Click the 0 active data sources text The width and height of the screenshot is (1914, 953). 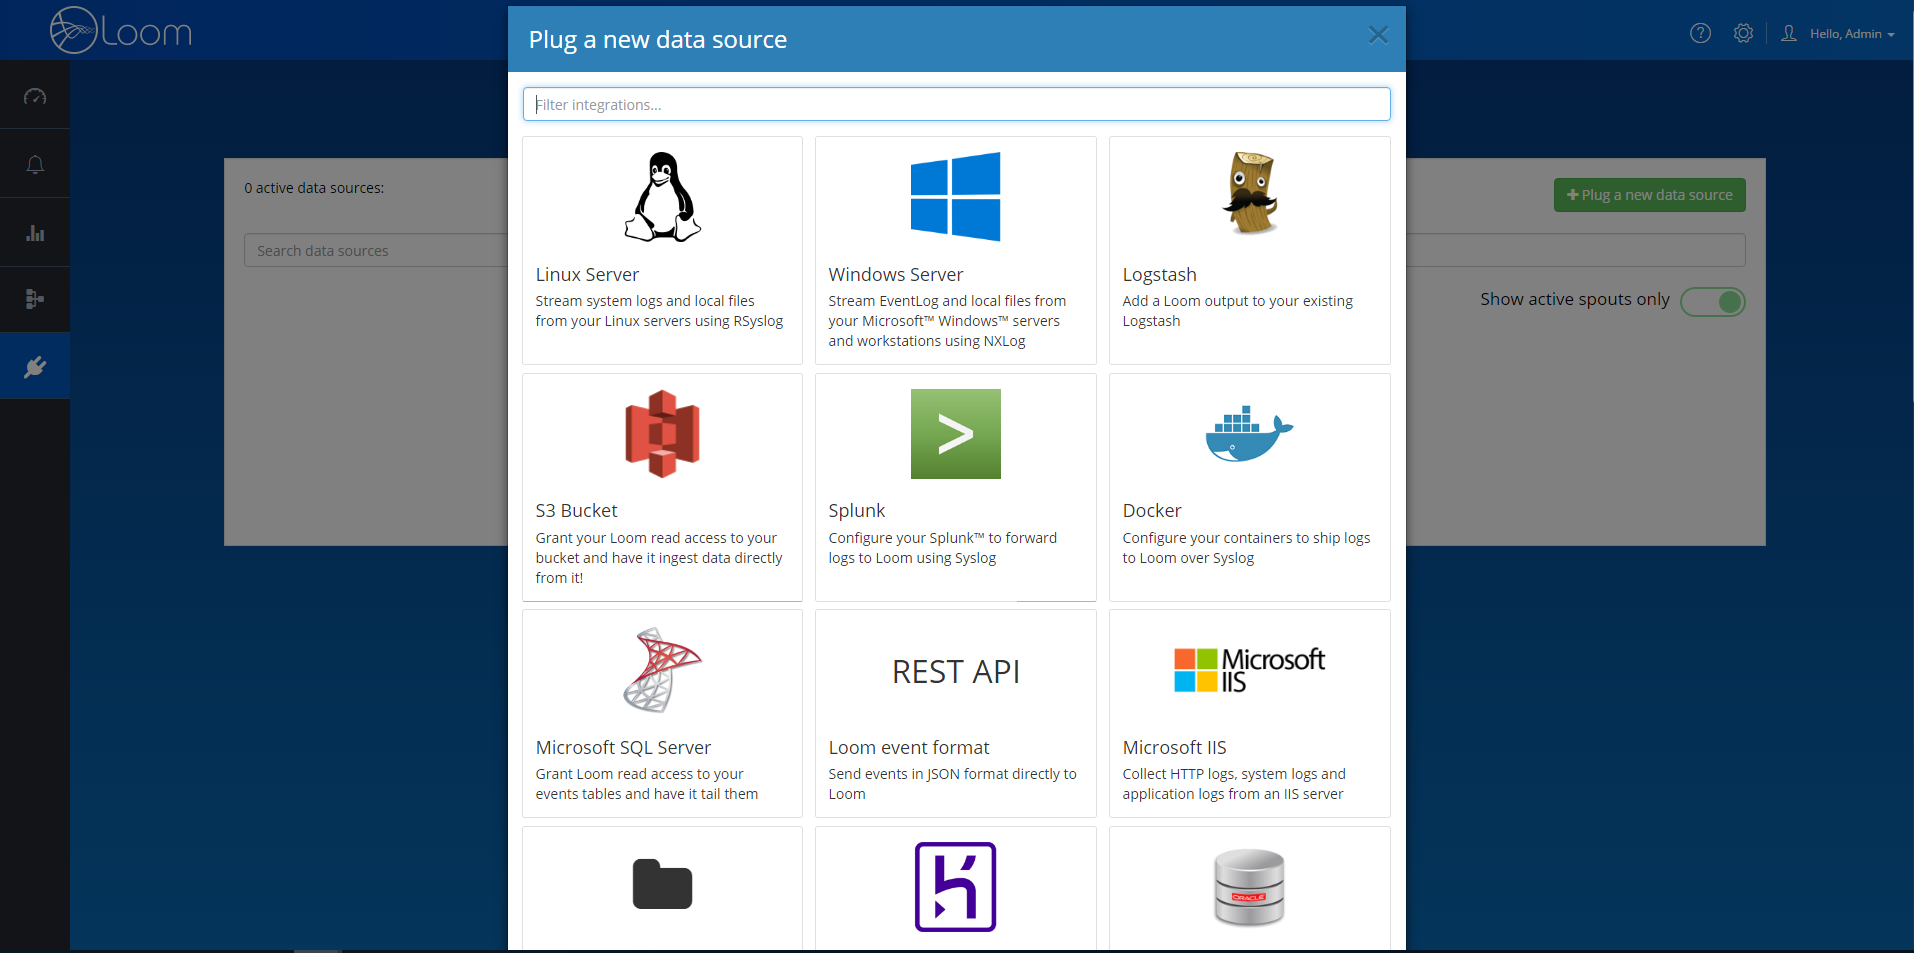tap(314, 188)
